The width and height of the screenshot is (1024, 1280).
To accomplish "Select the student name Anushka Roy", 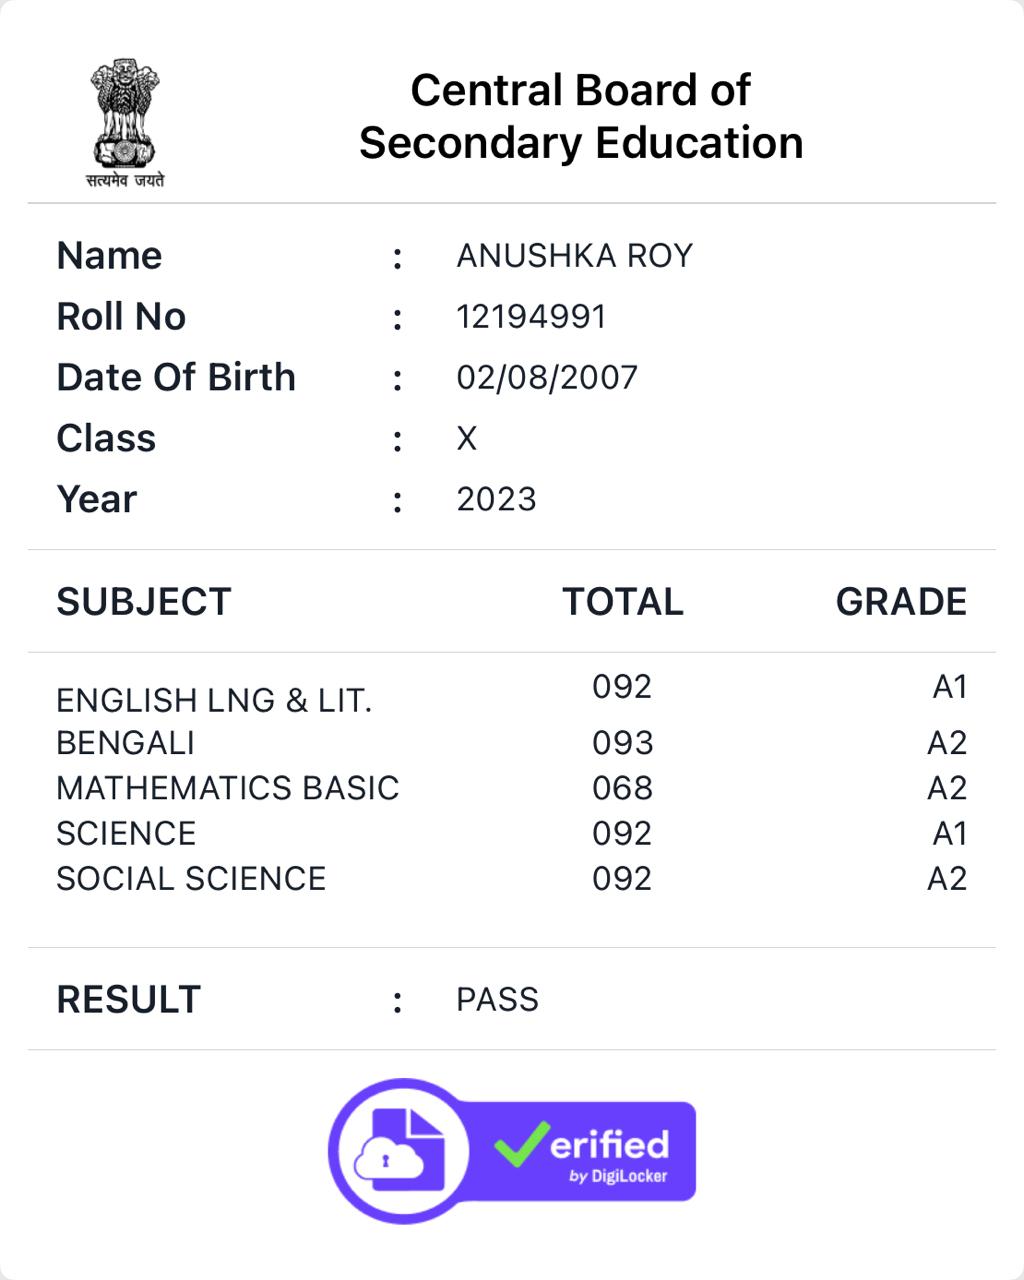I will [x=574, y=256].
